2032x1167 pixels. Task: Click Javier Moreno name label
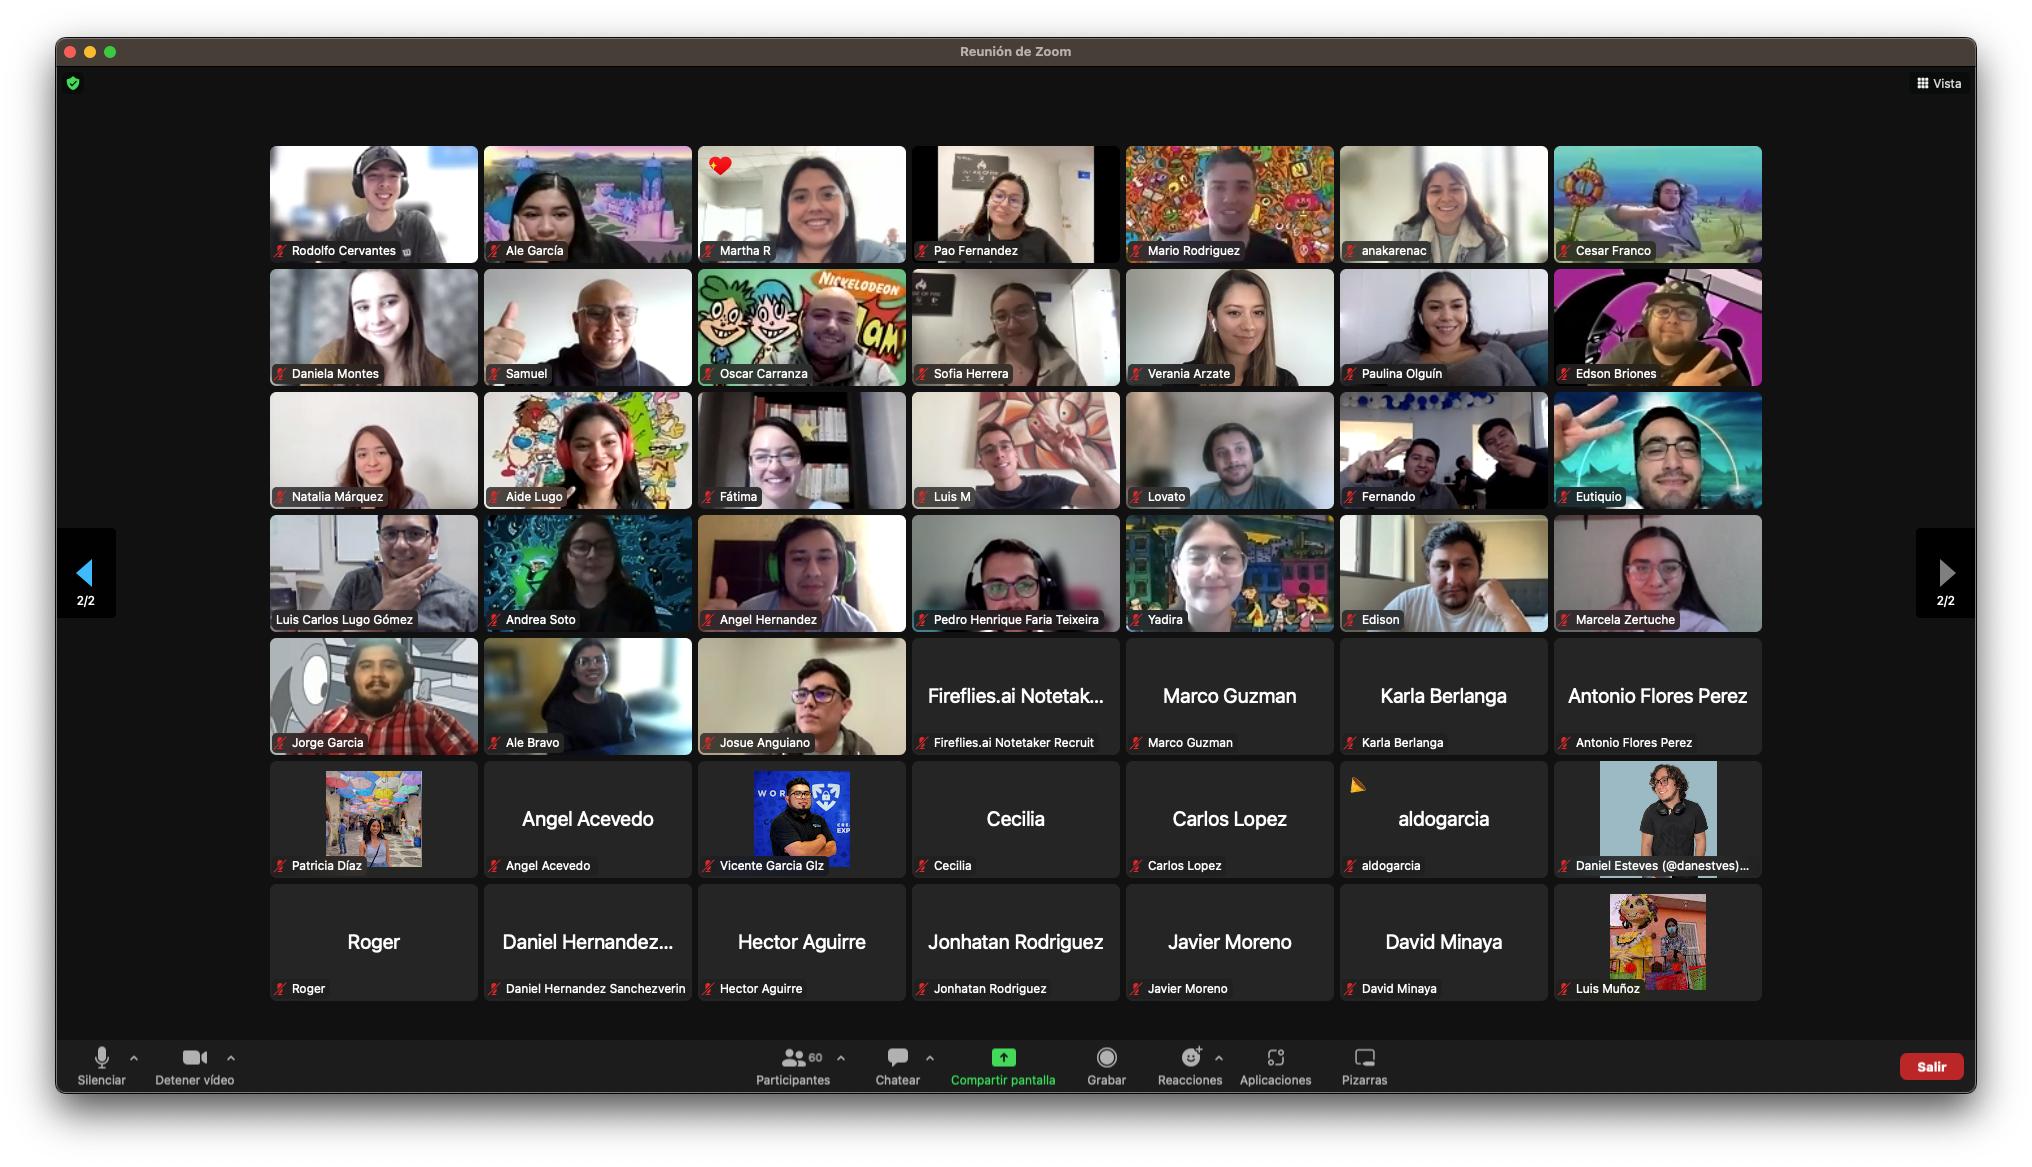pyautogui.click(x=1187, y=989)
